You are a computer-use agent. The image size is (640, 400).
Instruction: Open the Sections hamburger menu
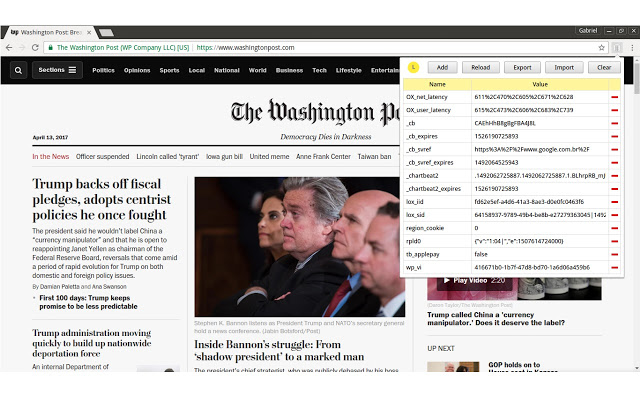pyautogui.click(x=57, y=70)
